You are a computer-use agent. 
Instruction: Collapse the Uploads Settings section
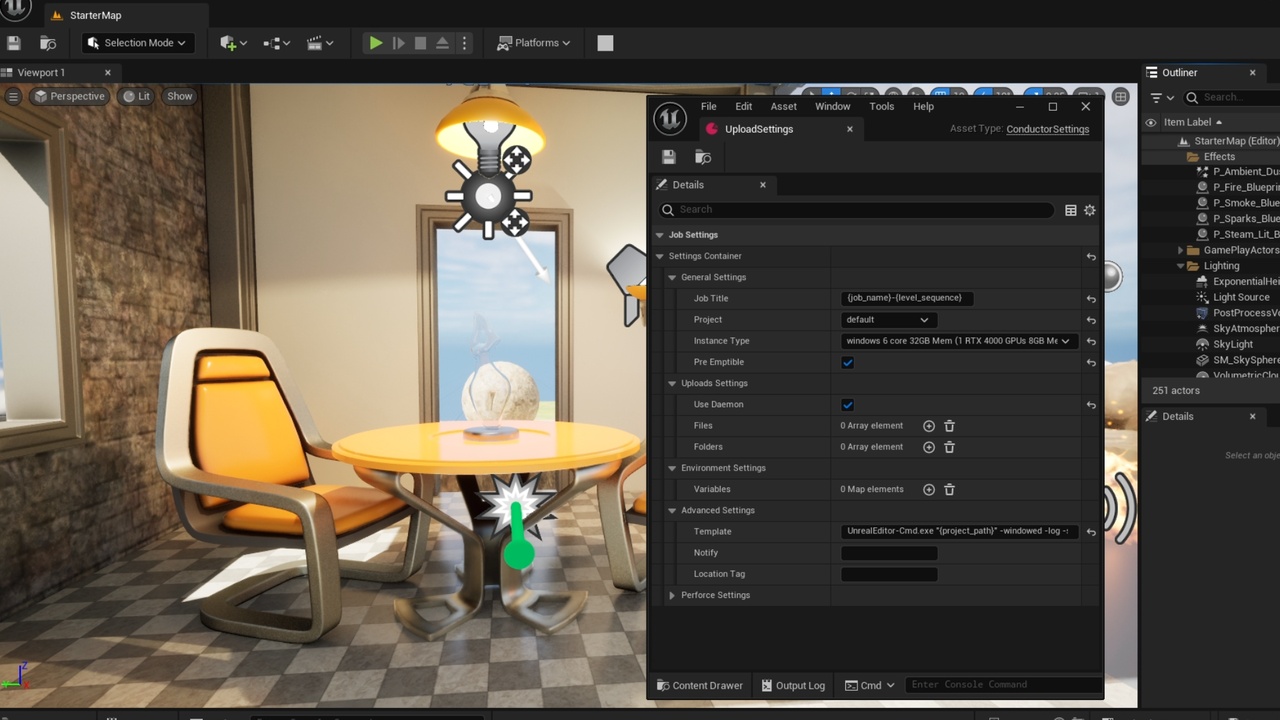coord(672,383)
